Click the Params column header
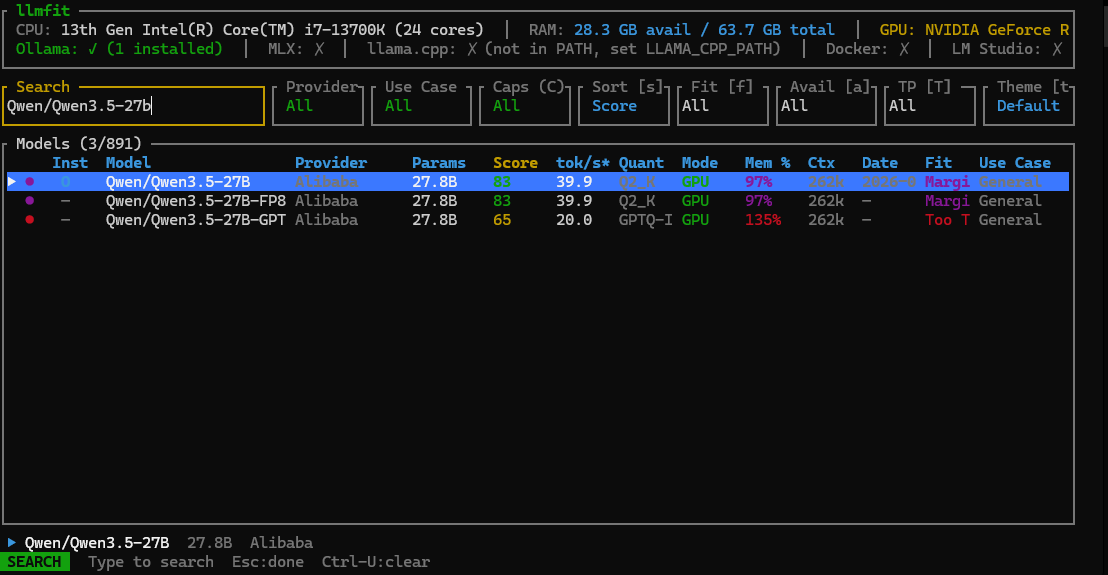Image resolution: width=1108 pixels, height=575 pixels. coord(439,162)
